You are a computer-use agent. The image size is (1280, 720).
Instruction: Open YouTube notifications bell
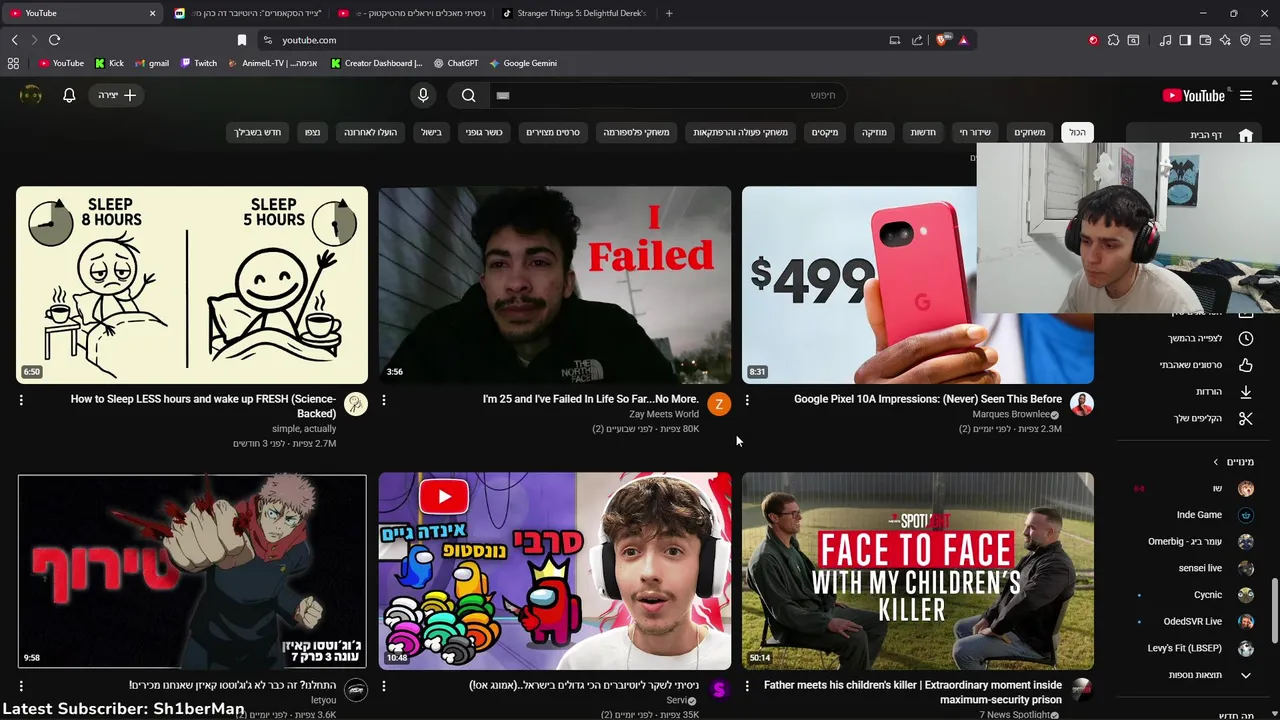(x=69, y=95)
